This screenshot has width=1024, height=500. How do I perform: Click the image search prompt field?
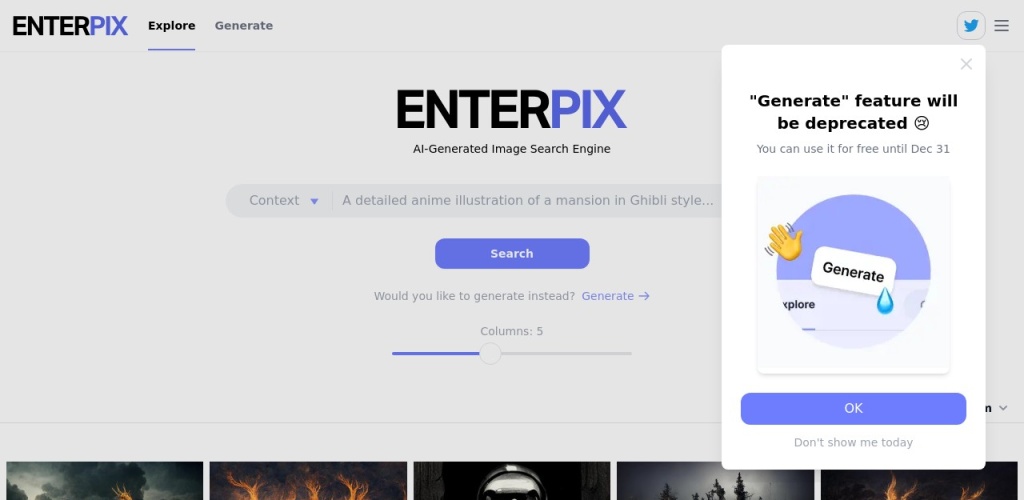click(x=528, y=200)
